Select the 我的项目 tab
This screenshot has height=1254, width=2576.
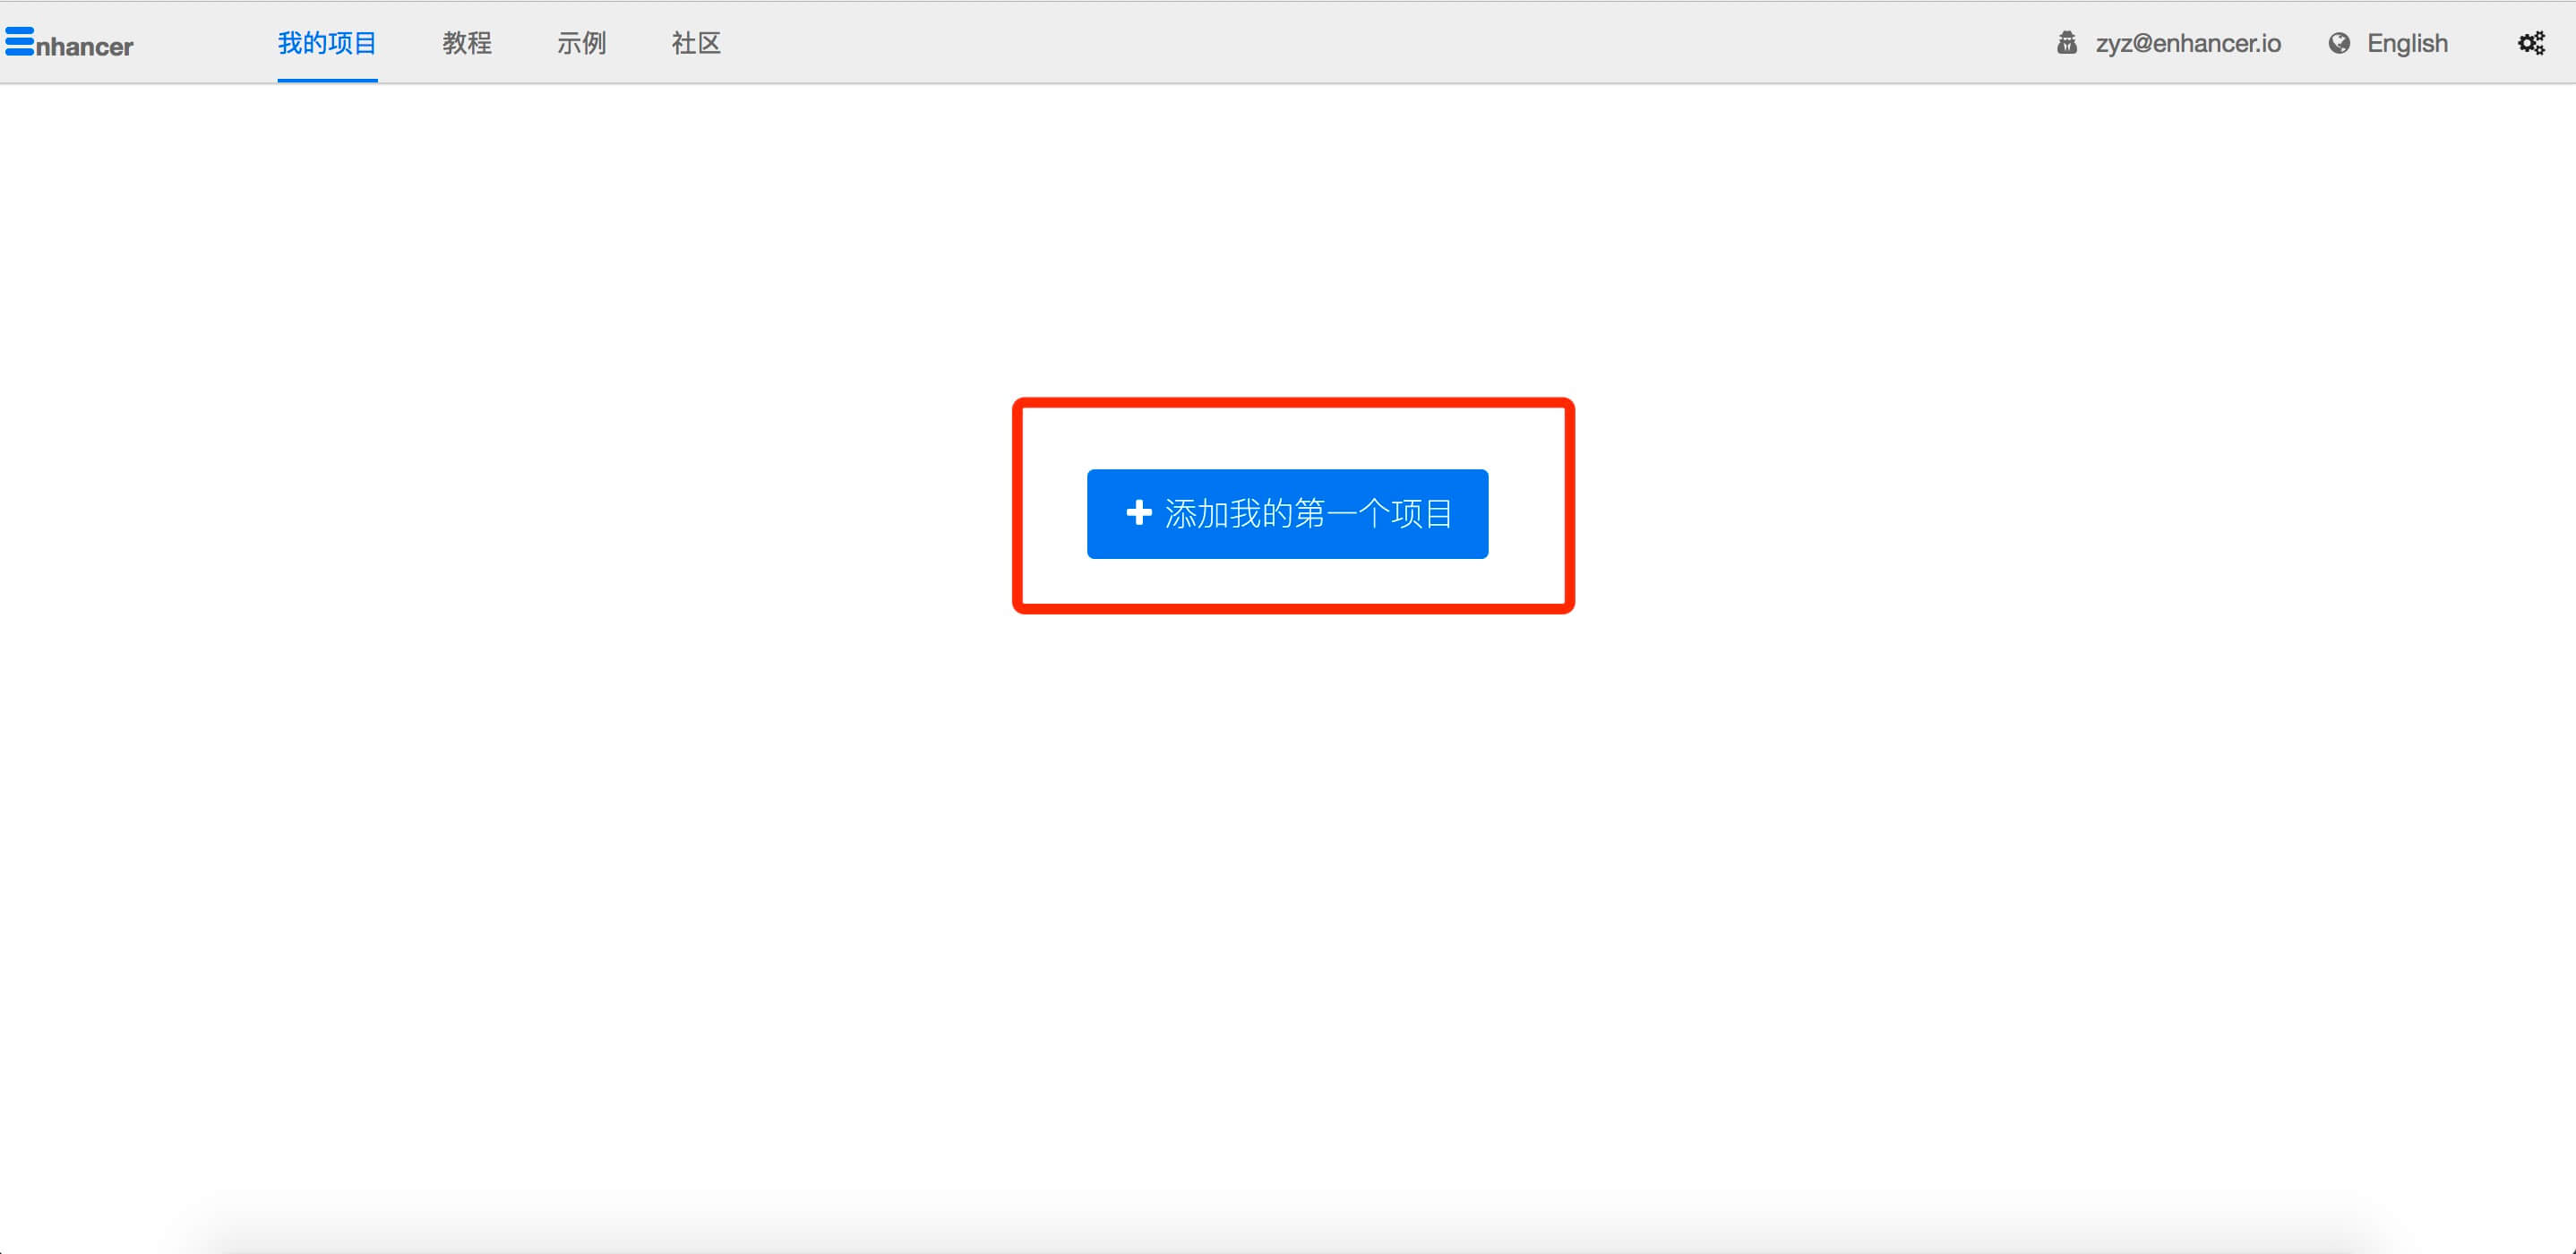[x=327, y=43]
